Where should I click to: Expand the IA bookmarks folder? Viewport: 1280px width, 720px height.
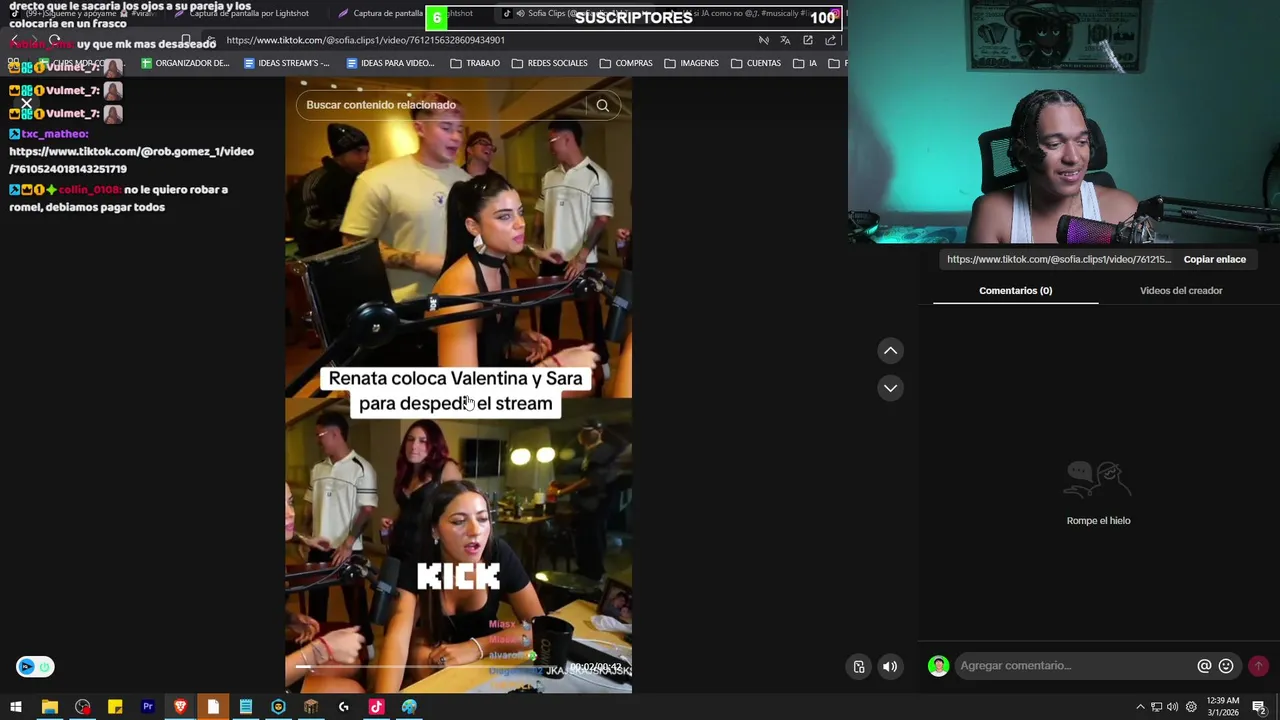pos(806,63)
